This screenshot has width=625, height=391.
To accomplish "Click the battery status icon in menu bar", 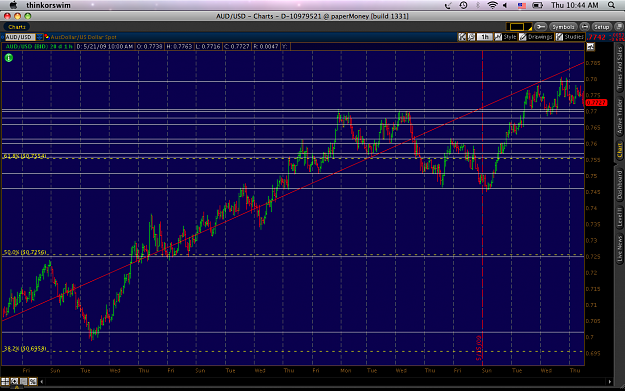I will pyautogui.click(x=538, y=5).
